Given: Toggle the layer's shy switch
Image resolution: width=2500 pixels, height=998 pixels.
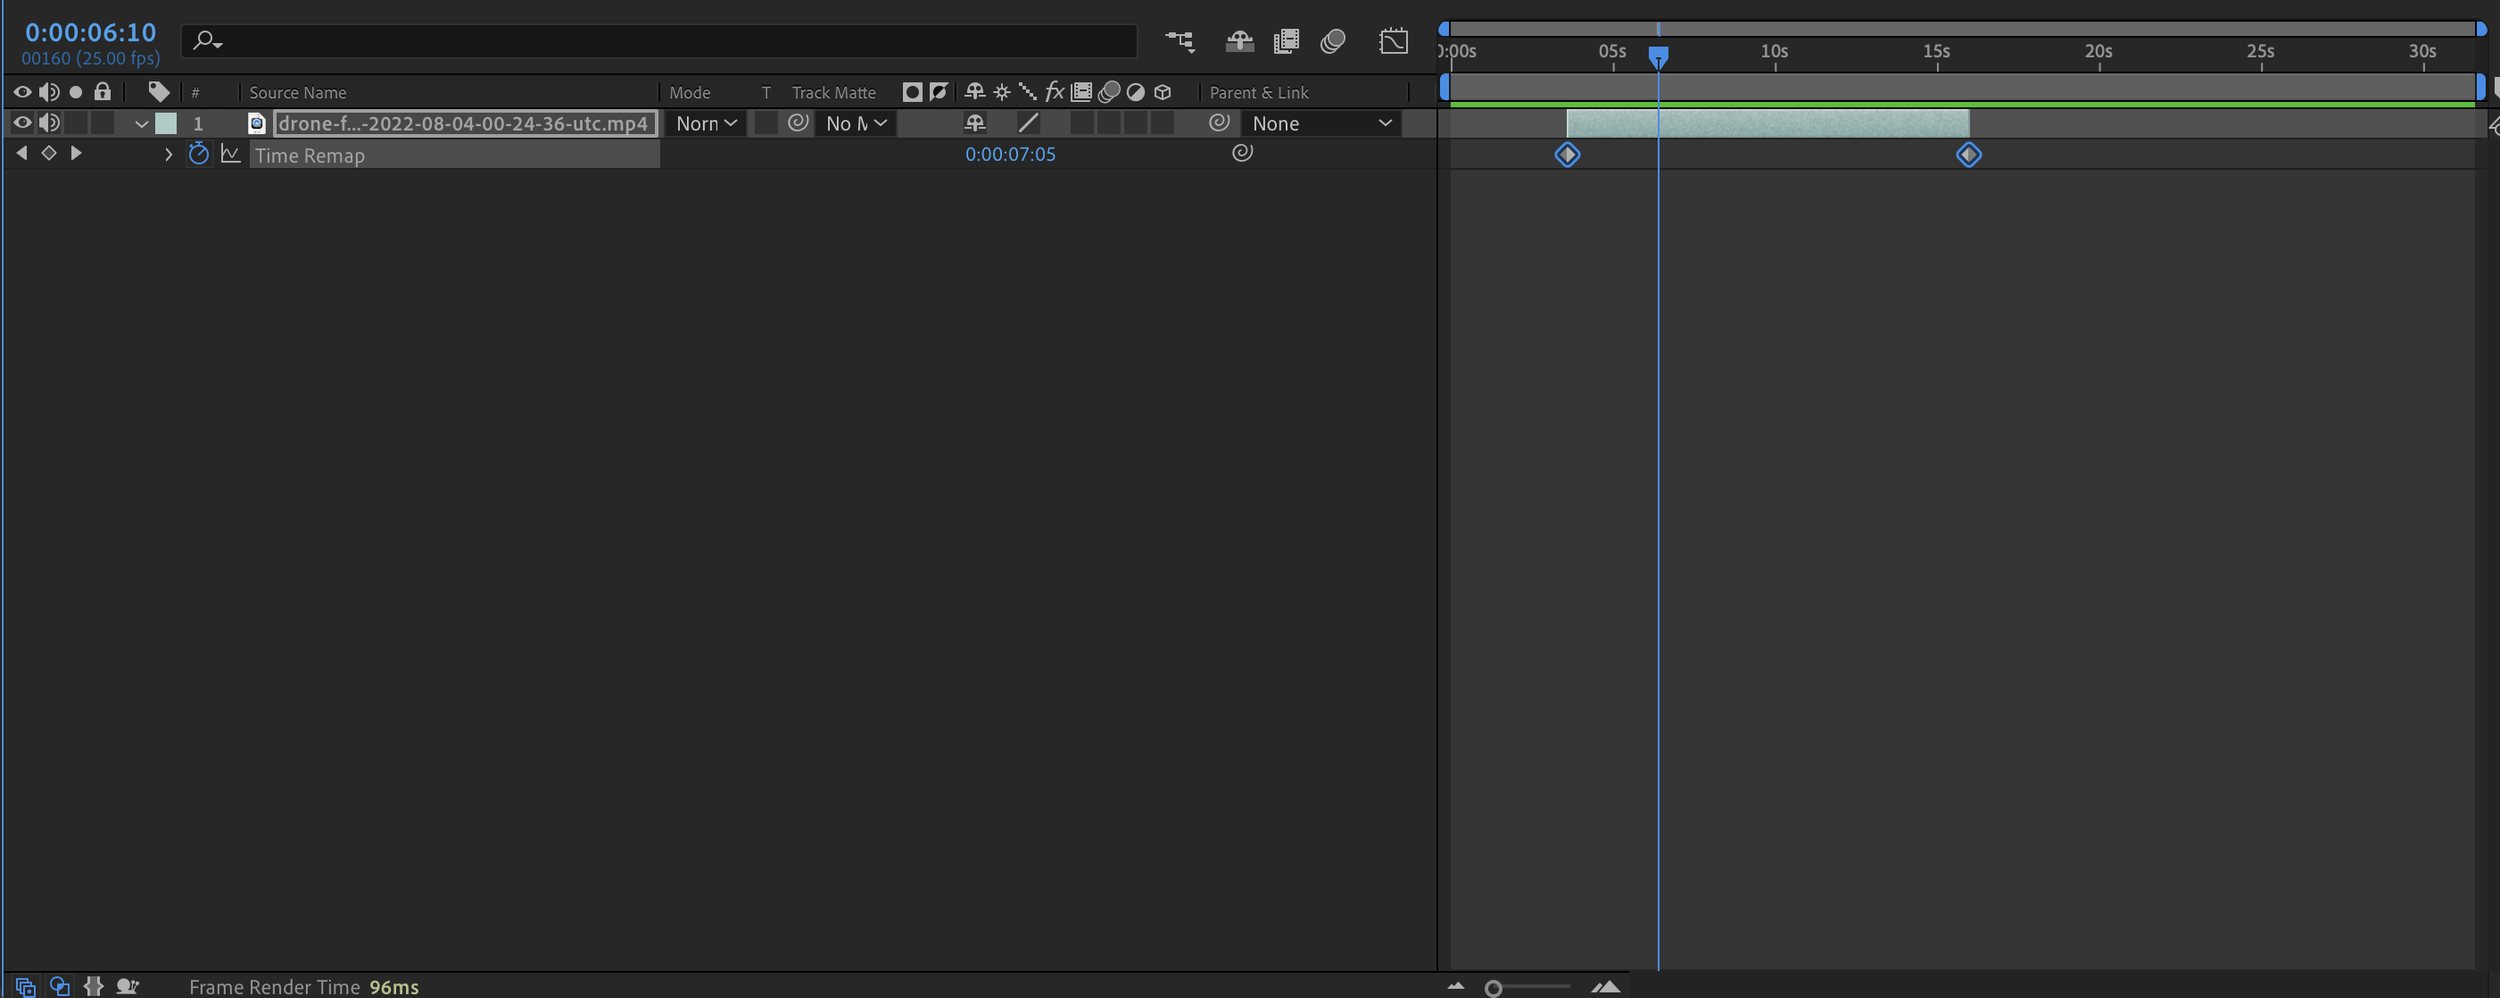Looking at the screenshot, I should pyautogui.click(x=975, y=123).
